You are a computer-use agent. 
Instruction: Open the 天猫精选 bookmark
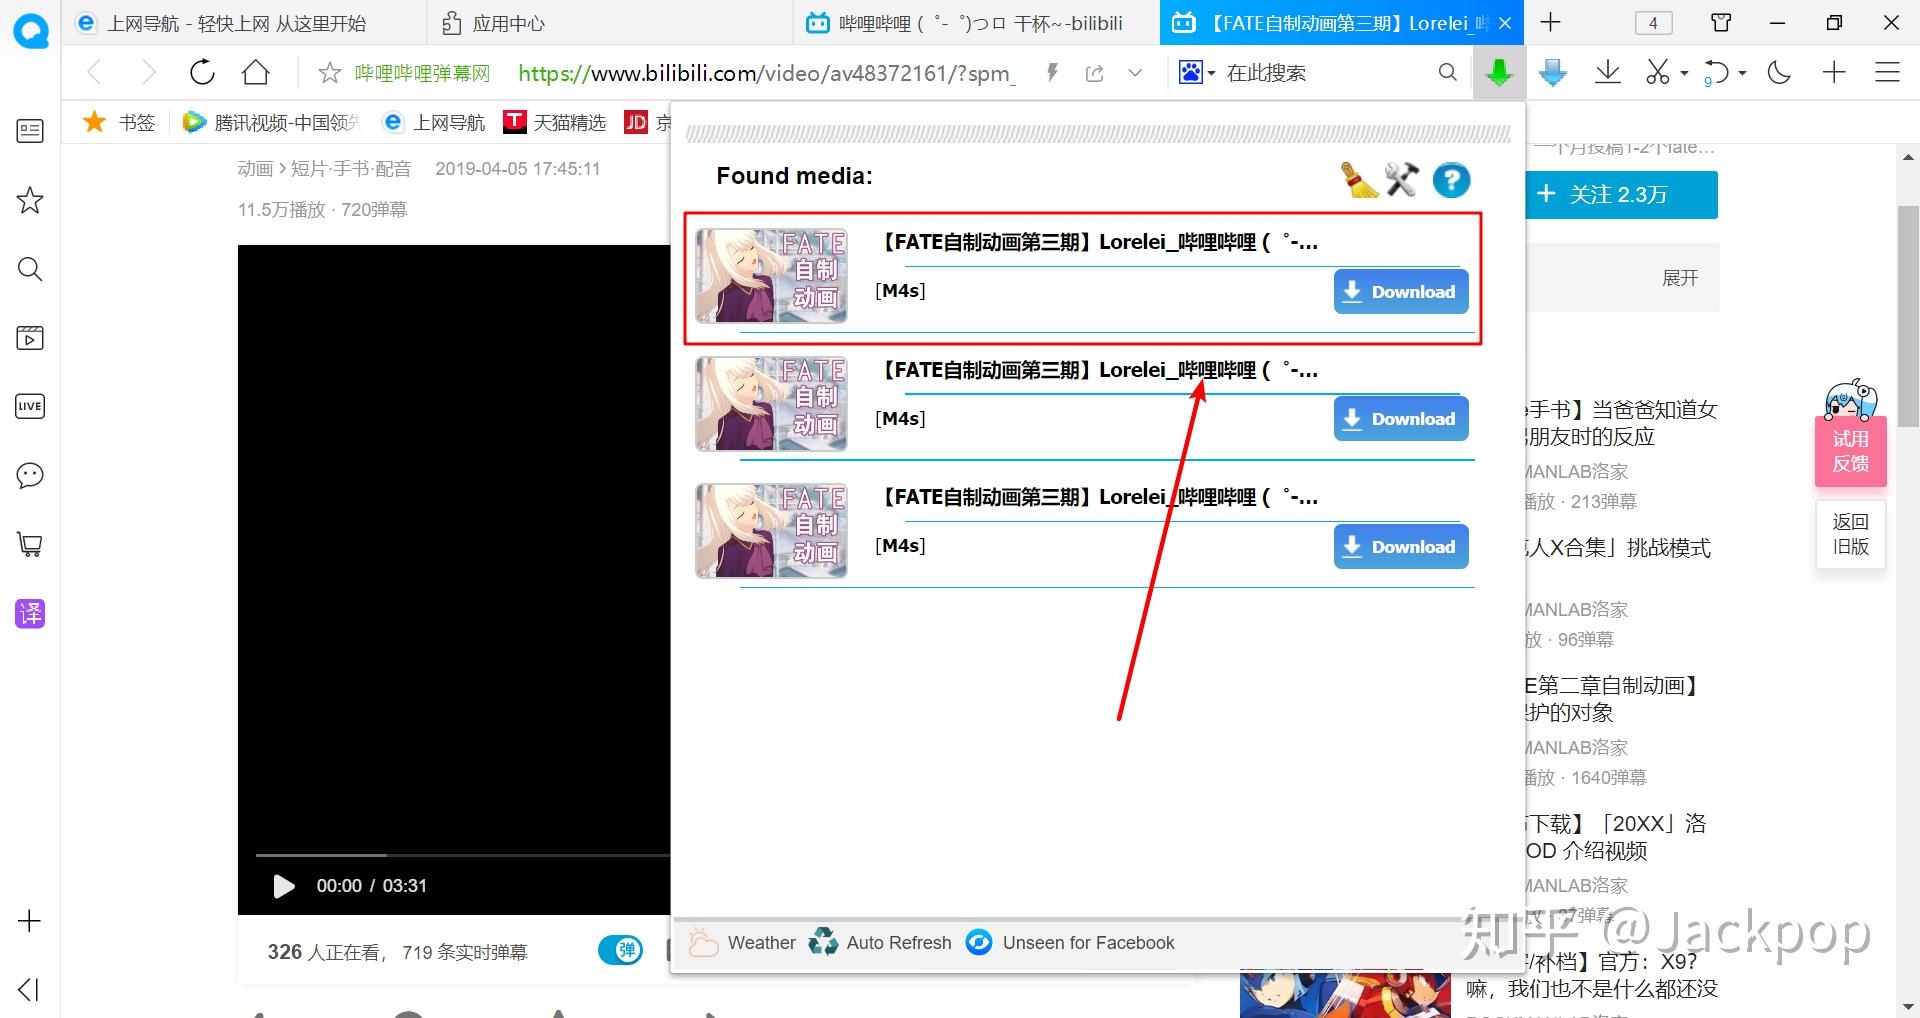(x=555, y=122)
